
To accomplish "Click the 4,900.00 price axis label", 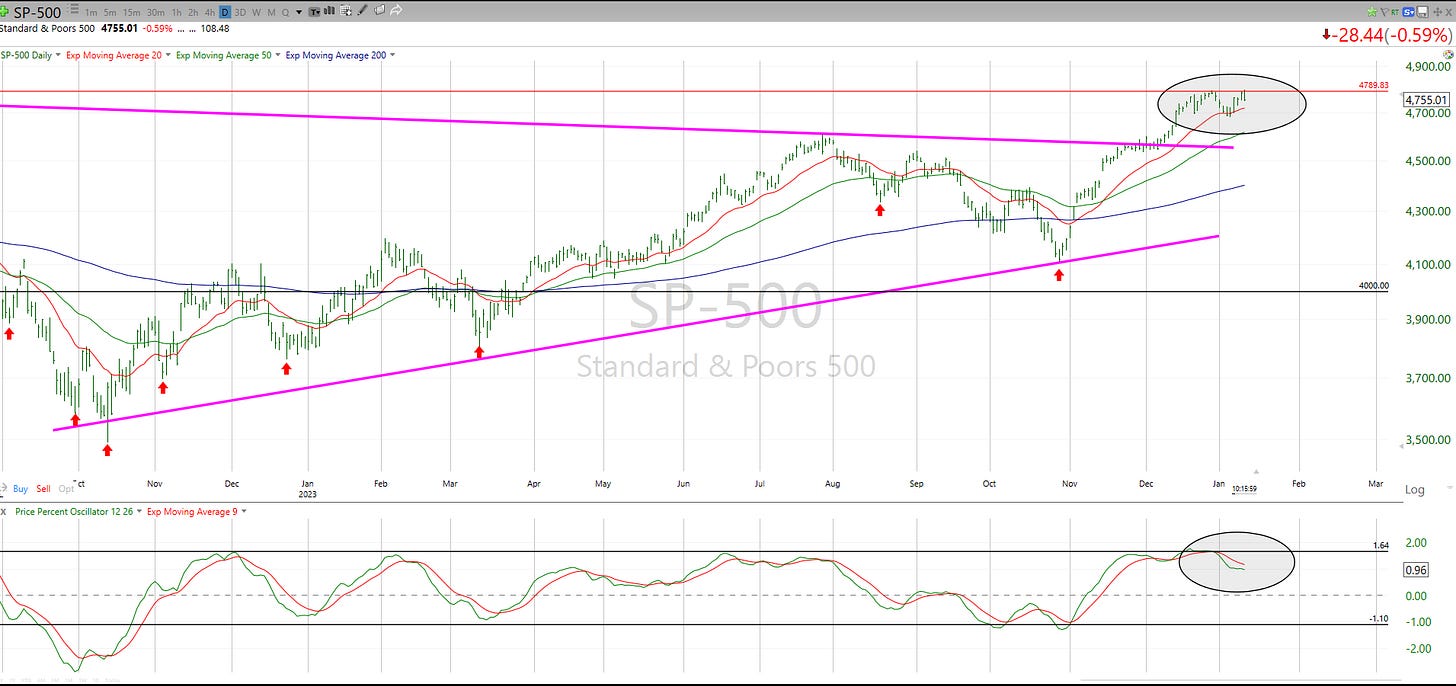I will pyautogui.click(x=1427, y=67).
